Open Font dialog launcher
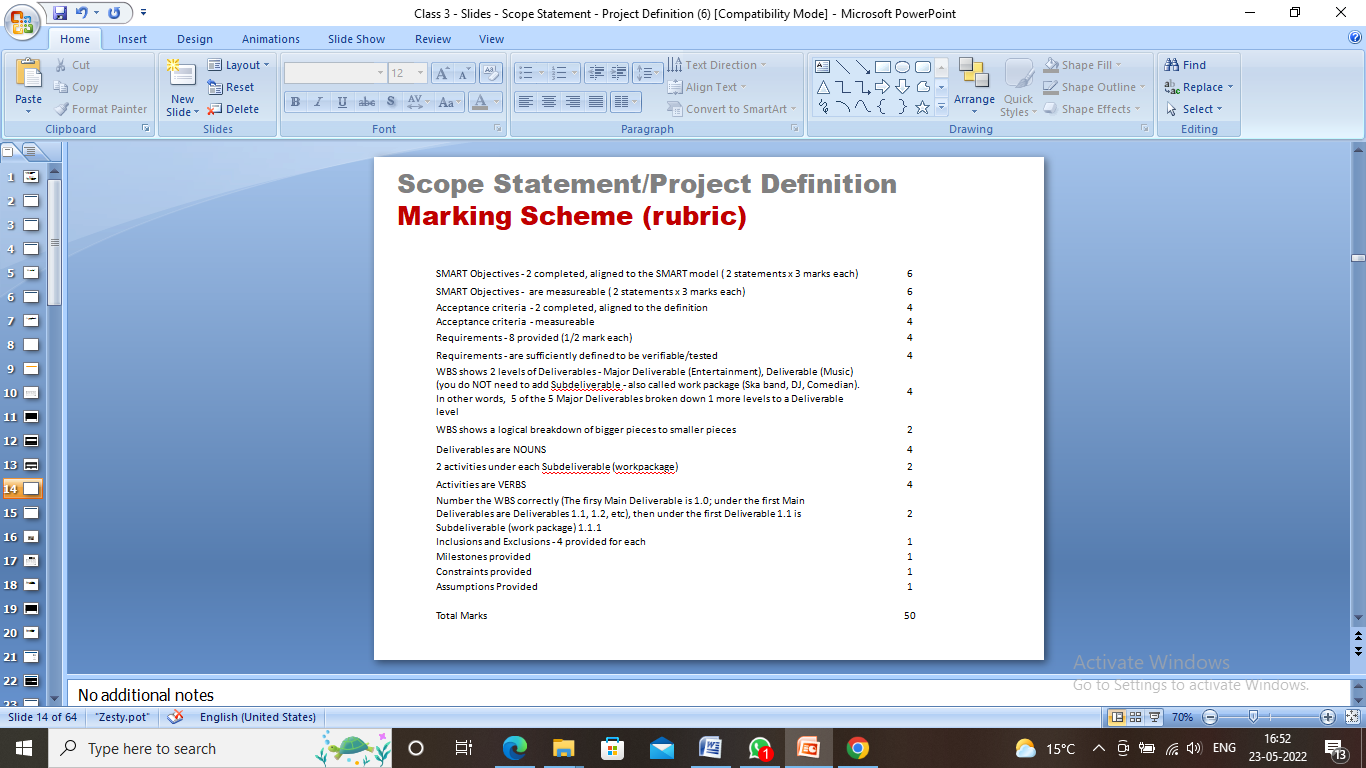 pyautogui.click(x=498, y=129)
